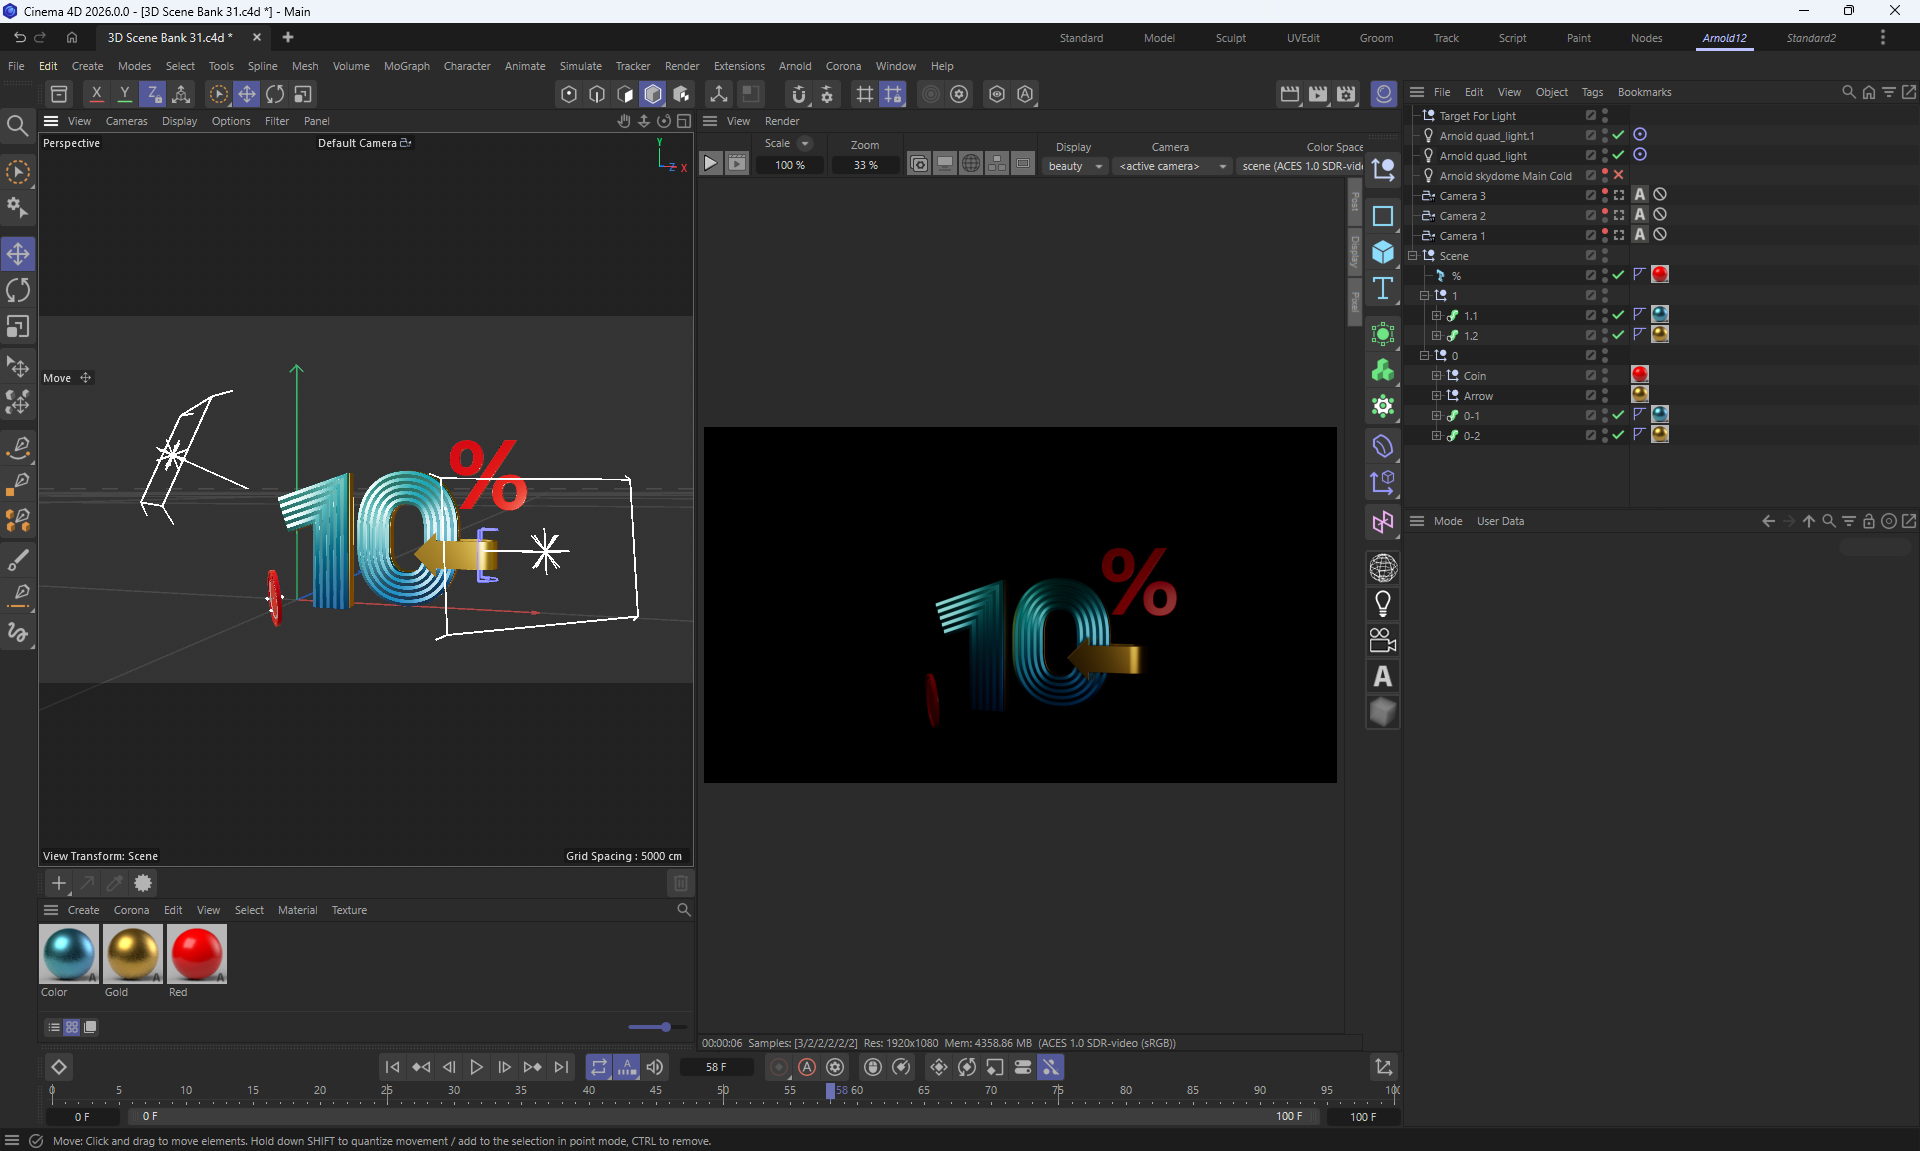Toggle the Arnold quad_light.1 enable checkmark
The width and height of the screenshot is (1920, 1151).
(x=1619, y=135)
